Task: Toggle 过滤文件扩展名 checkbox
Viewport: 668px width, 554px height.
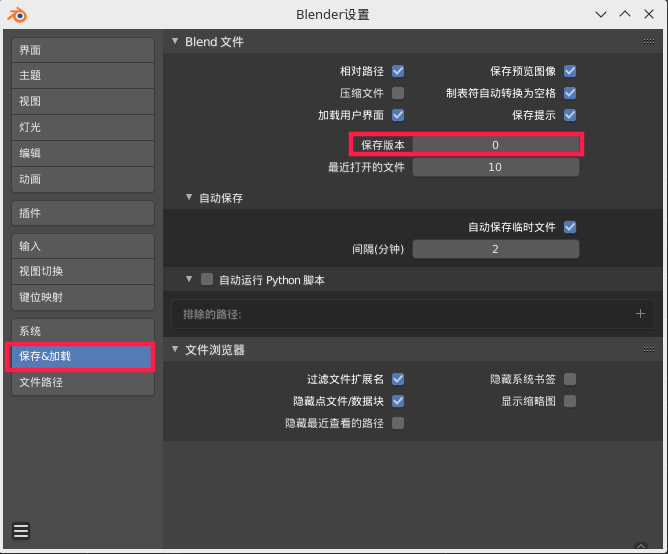Action: pyautogui.click(x=398, y=379)
